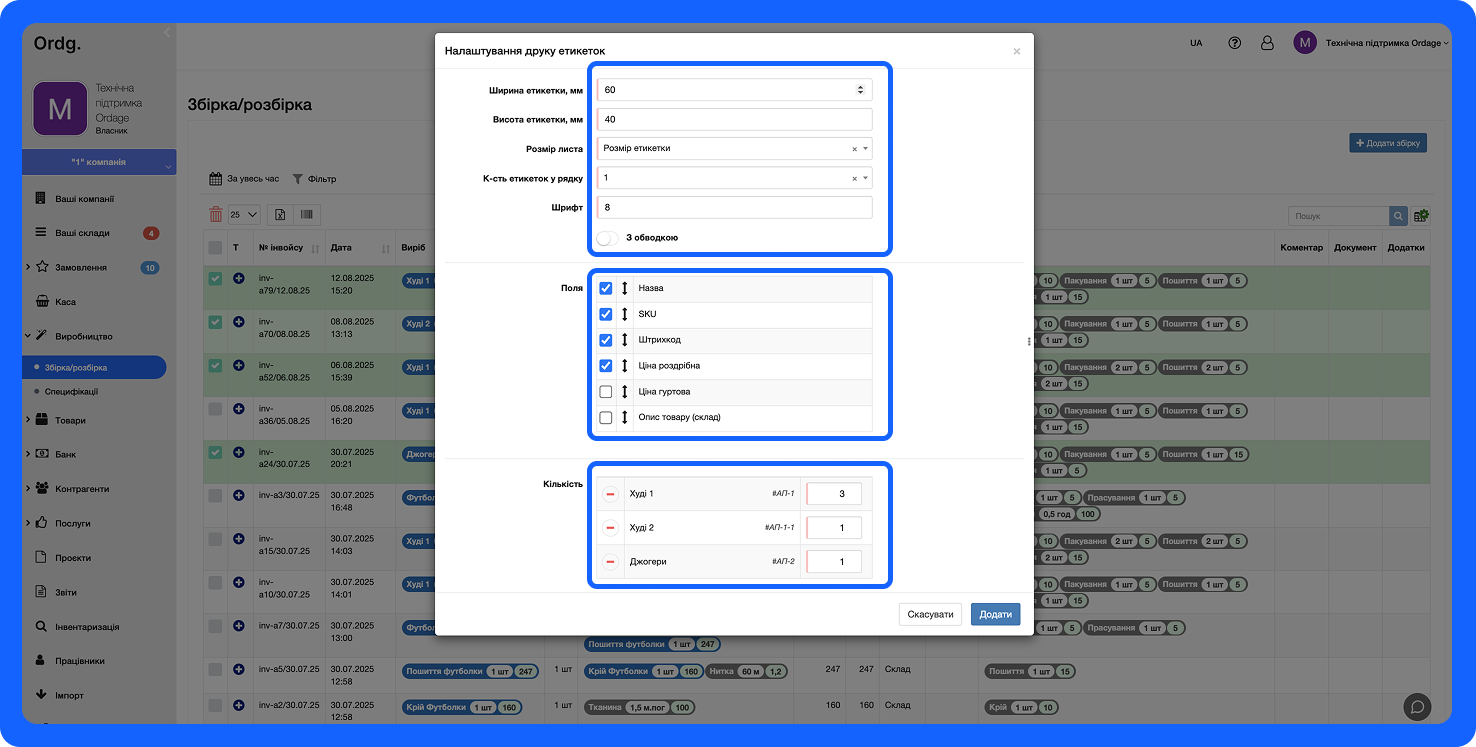The width and height of the screenshot is (1476, 747).
Task: Open Розмір листа dropdown
Action: [x=734, y=148]
